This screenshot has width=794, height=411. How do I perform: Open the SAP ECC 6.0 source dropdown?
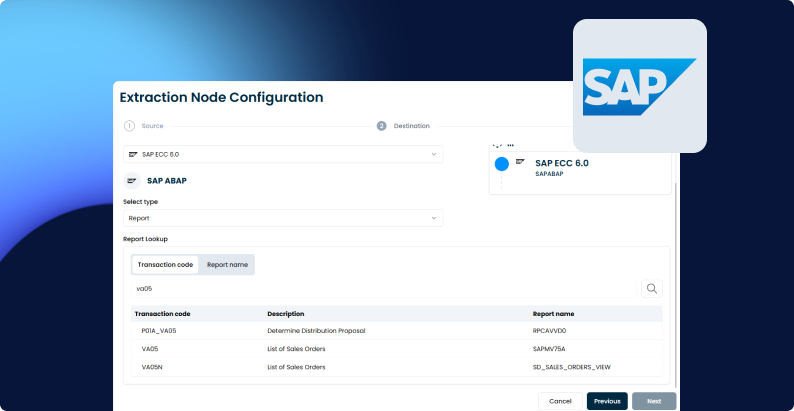tap(283, 154)
